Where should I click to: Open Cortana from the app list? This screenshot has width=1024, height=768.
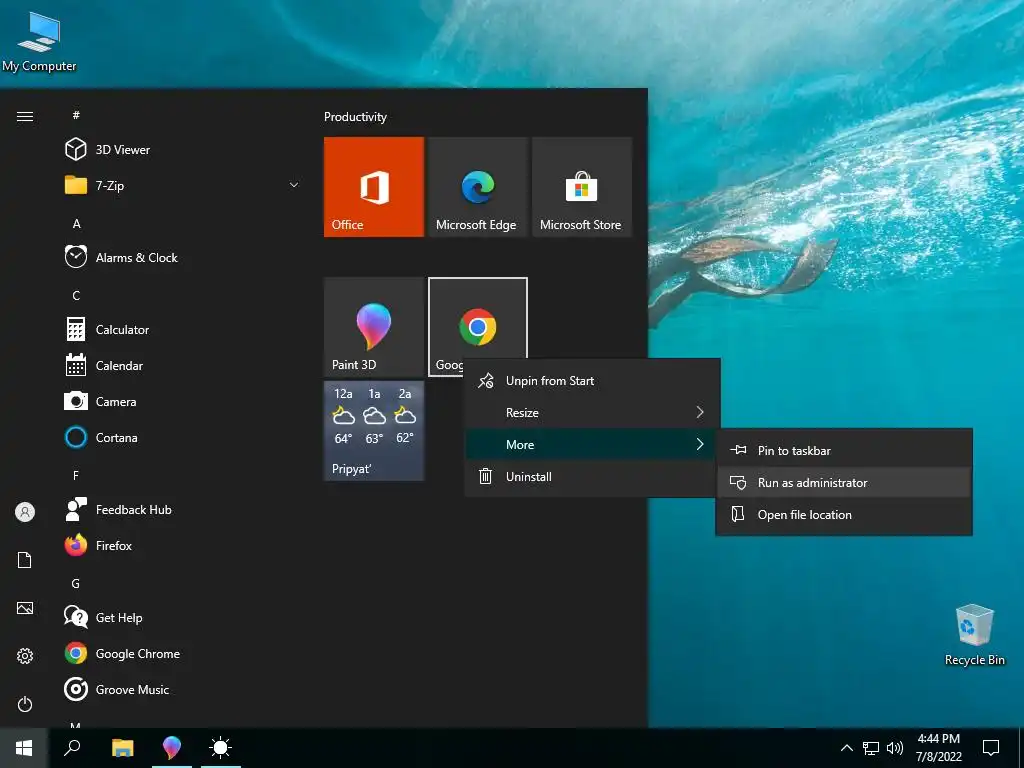(x=183, y=437)
